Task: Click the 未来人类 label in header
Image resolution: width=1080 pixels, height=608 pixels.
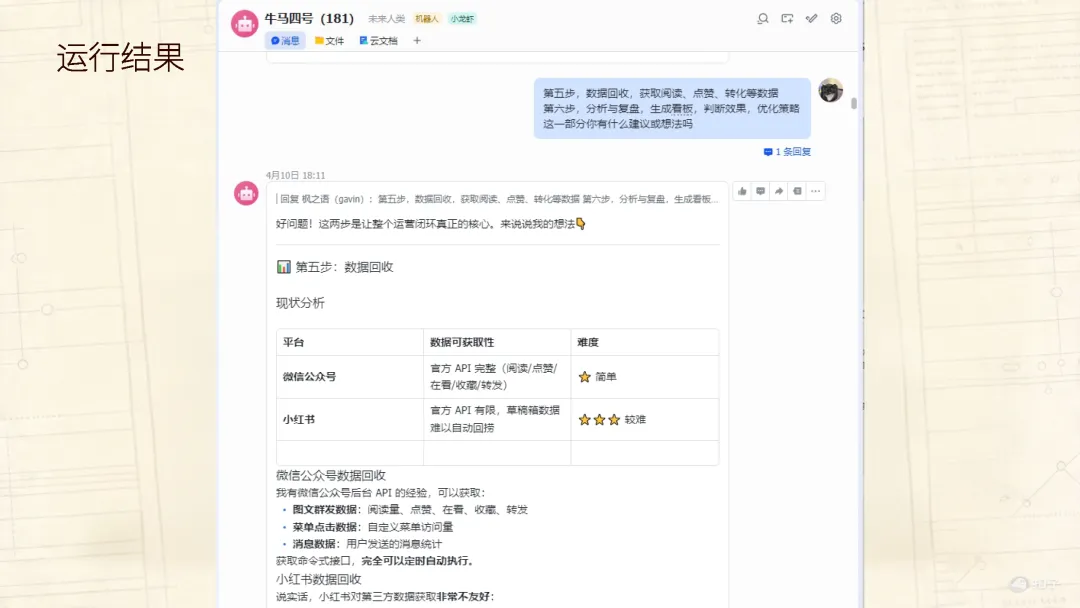Action: coord(386,19)
